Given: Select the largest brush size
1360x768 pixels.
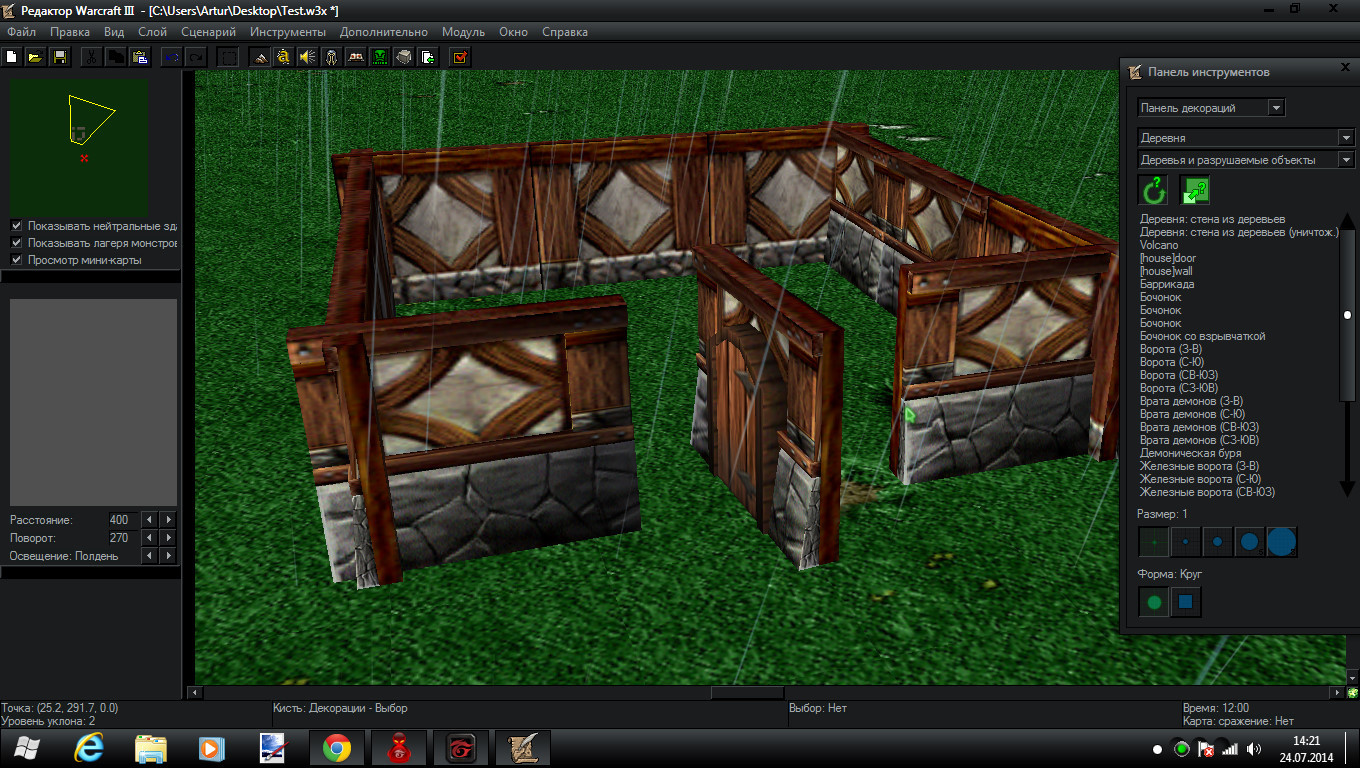Looking at the screenshot, I should click(x=1281, y=542).
